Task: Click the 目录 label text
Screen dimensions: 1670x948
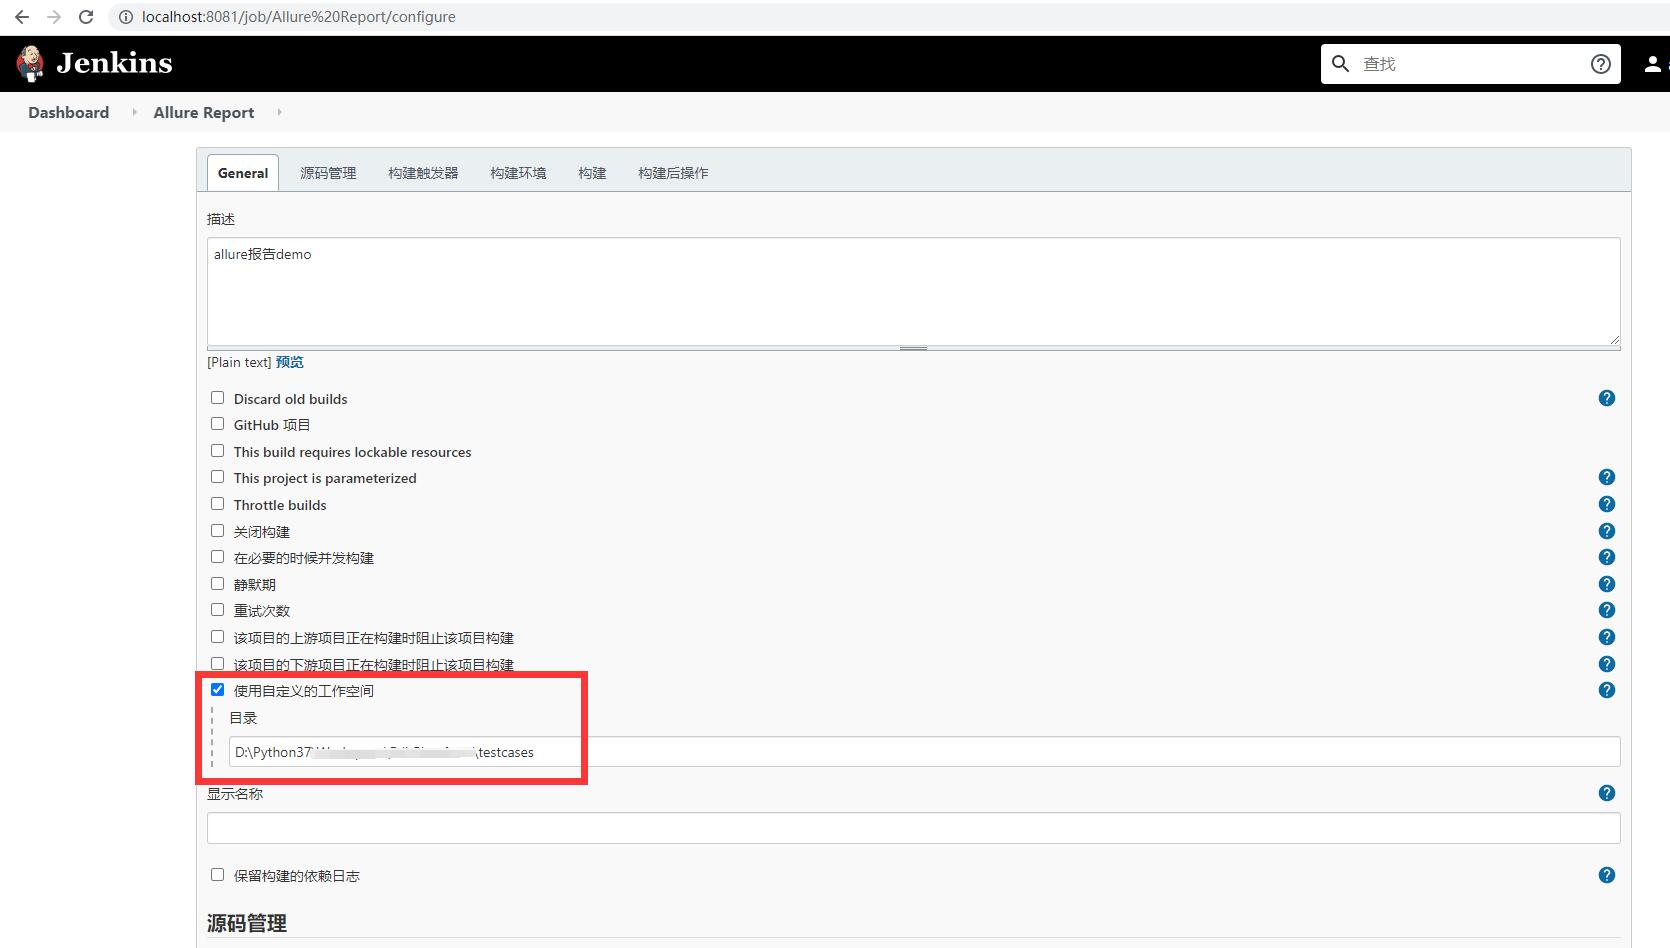Action: (x=243, y=718)
